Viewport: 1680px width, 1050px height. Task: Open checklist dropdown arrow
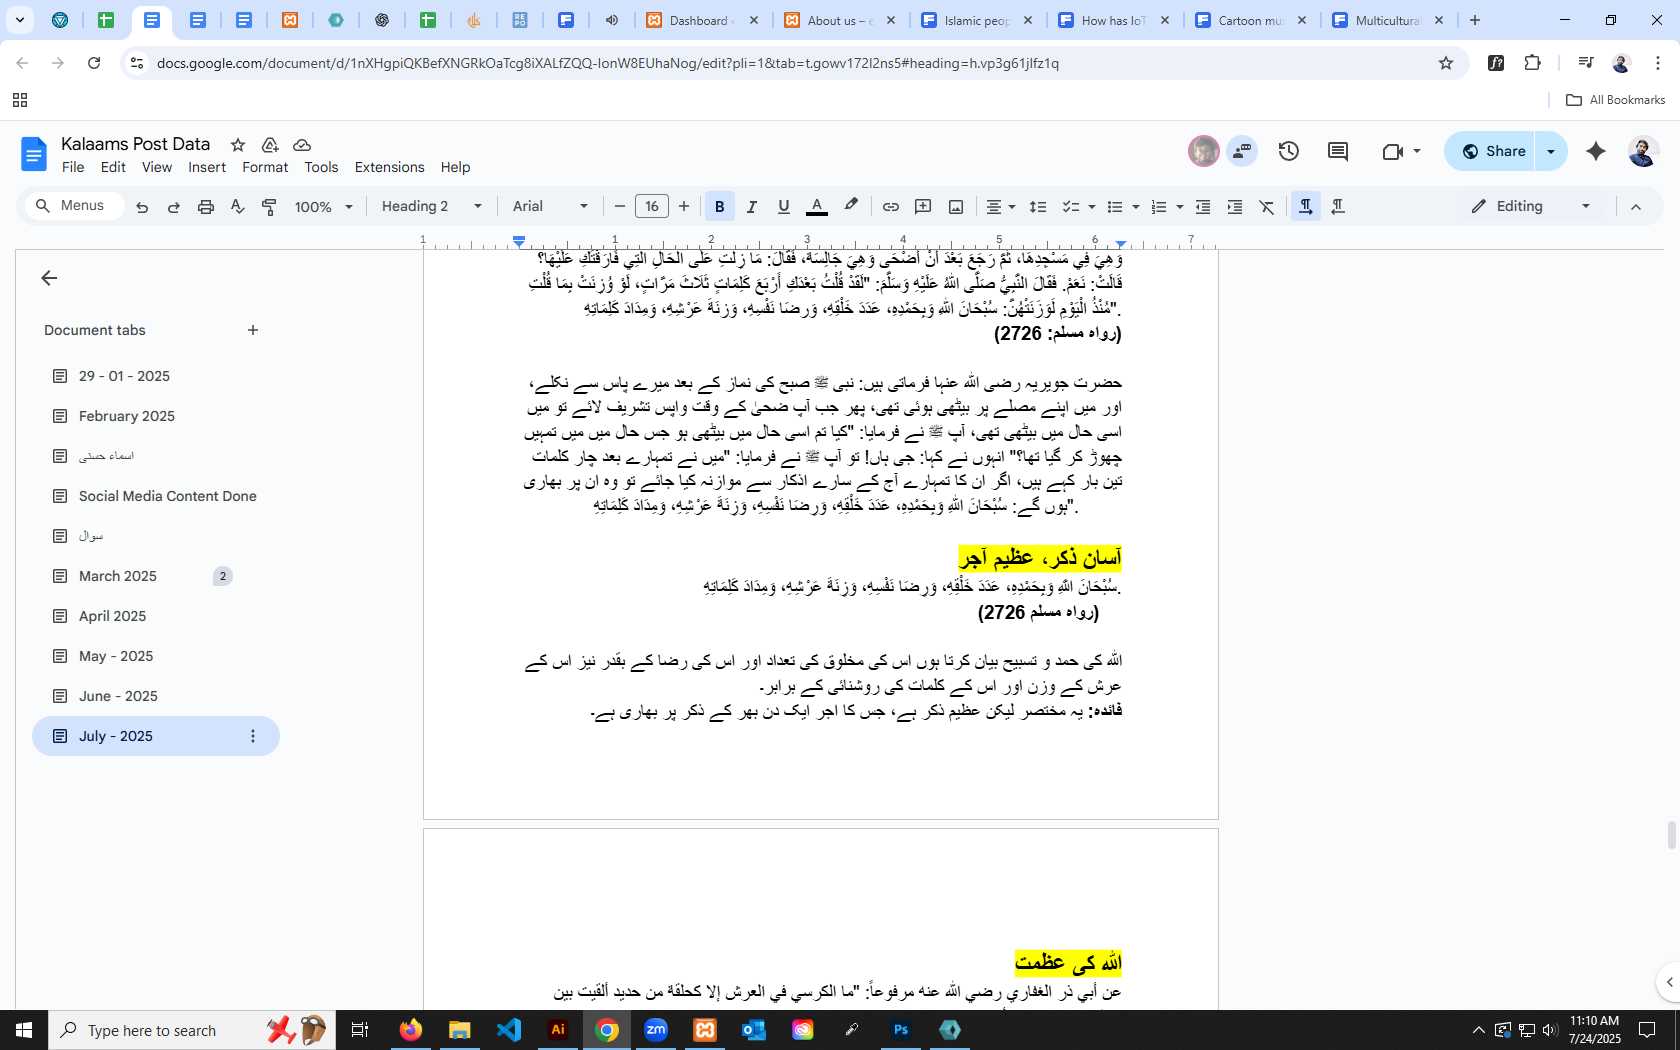click(1092, 207)
